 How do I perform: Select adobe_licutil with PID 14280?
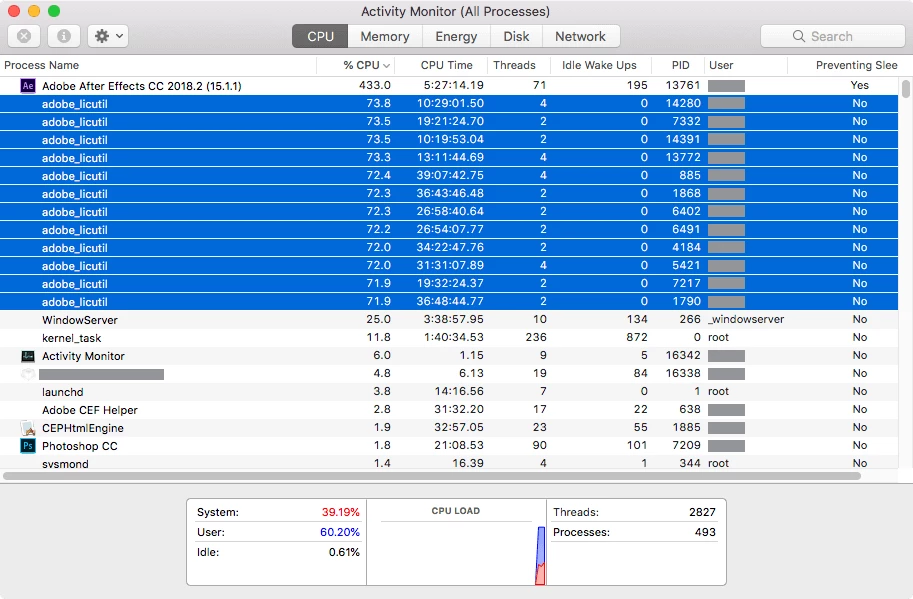pyautogui.click(x=449, y=104)
